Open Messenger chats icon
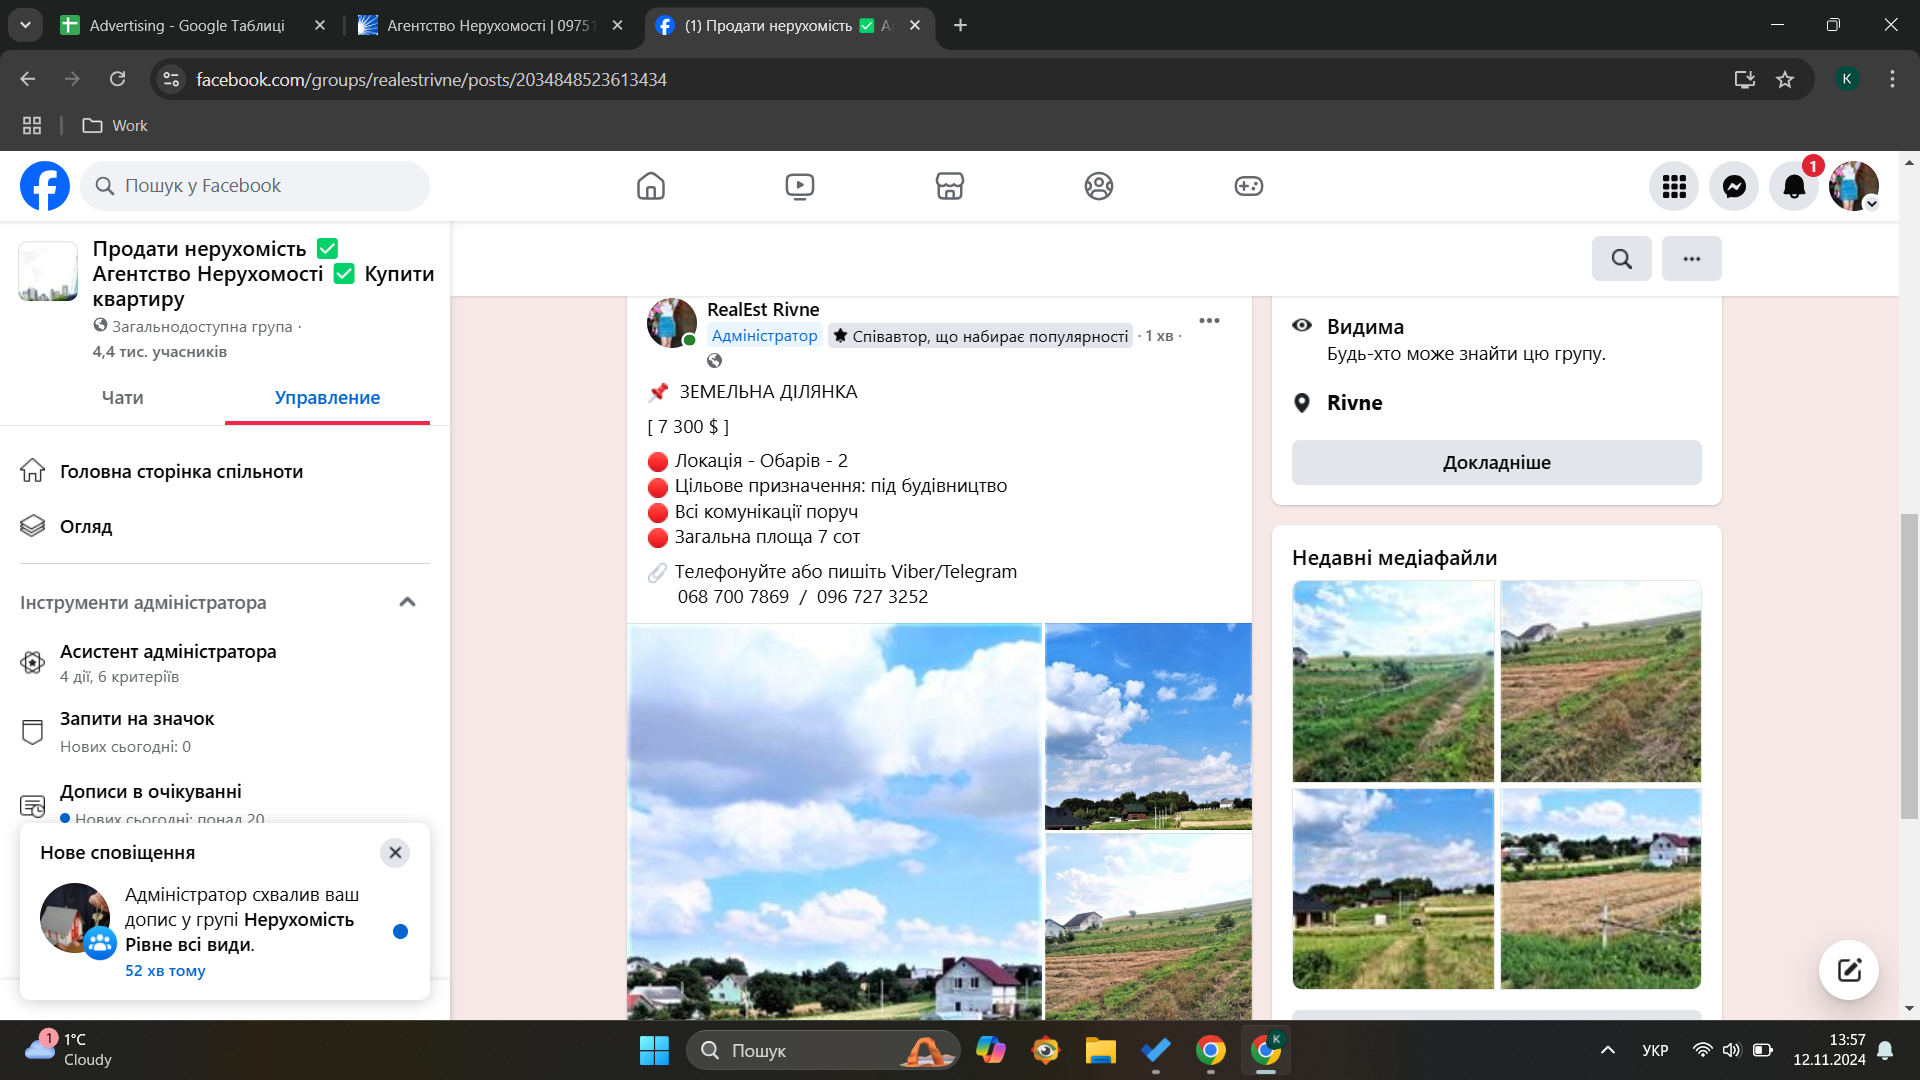This screenshot has width=1920, height=1080. coord(1733,186)
